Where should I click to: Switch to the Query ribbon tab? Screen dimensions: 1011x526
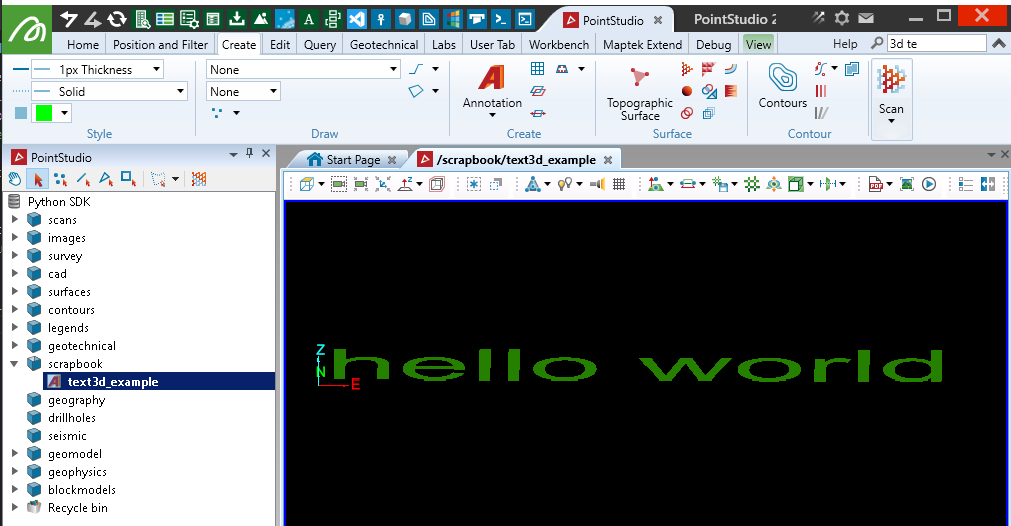pyautogui.click(x=320, y=44)
